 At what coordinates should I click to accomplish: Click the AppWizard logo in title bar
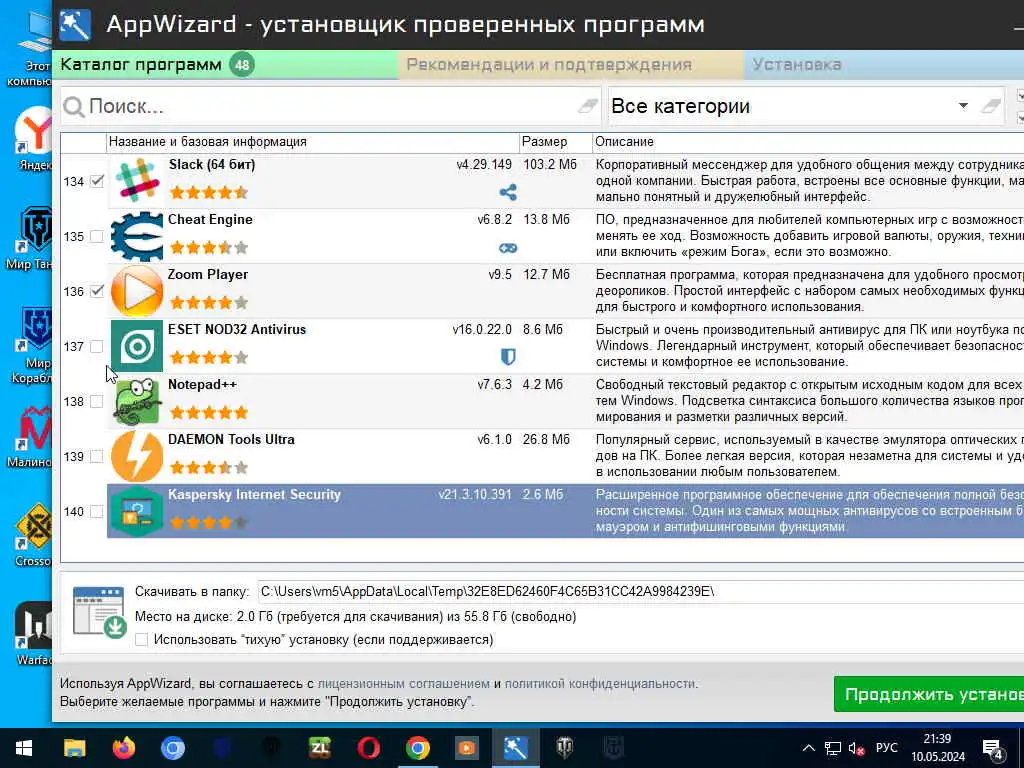[74, 25]
